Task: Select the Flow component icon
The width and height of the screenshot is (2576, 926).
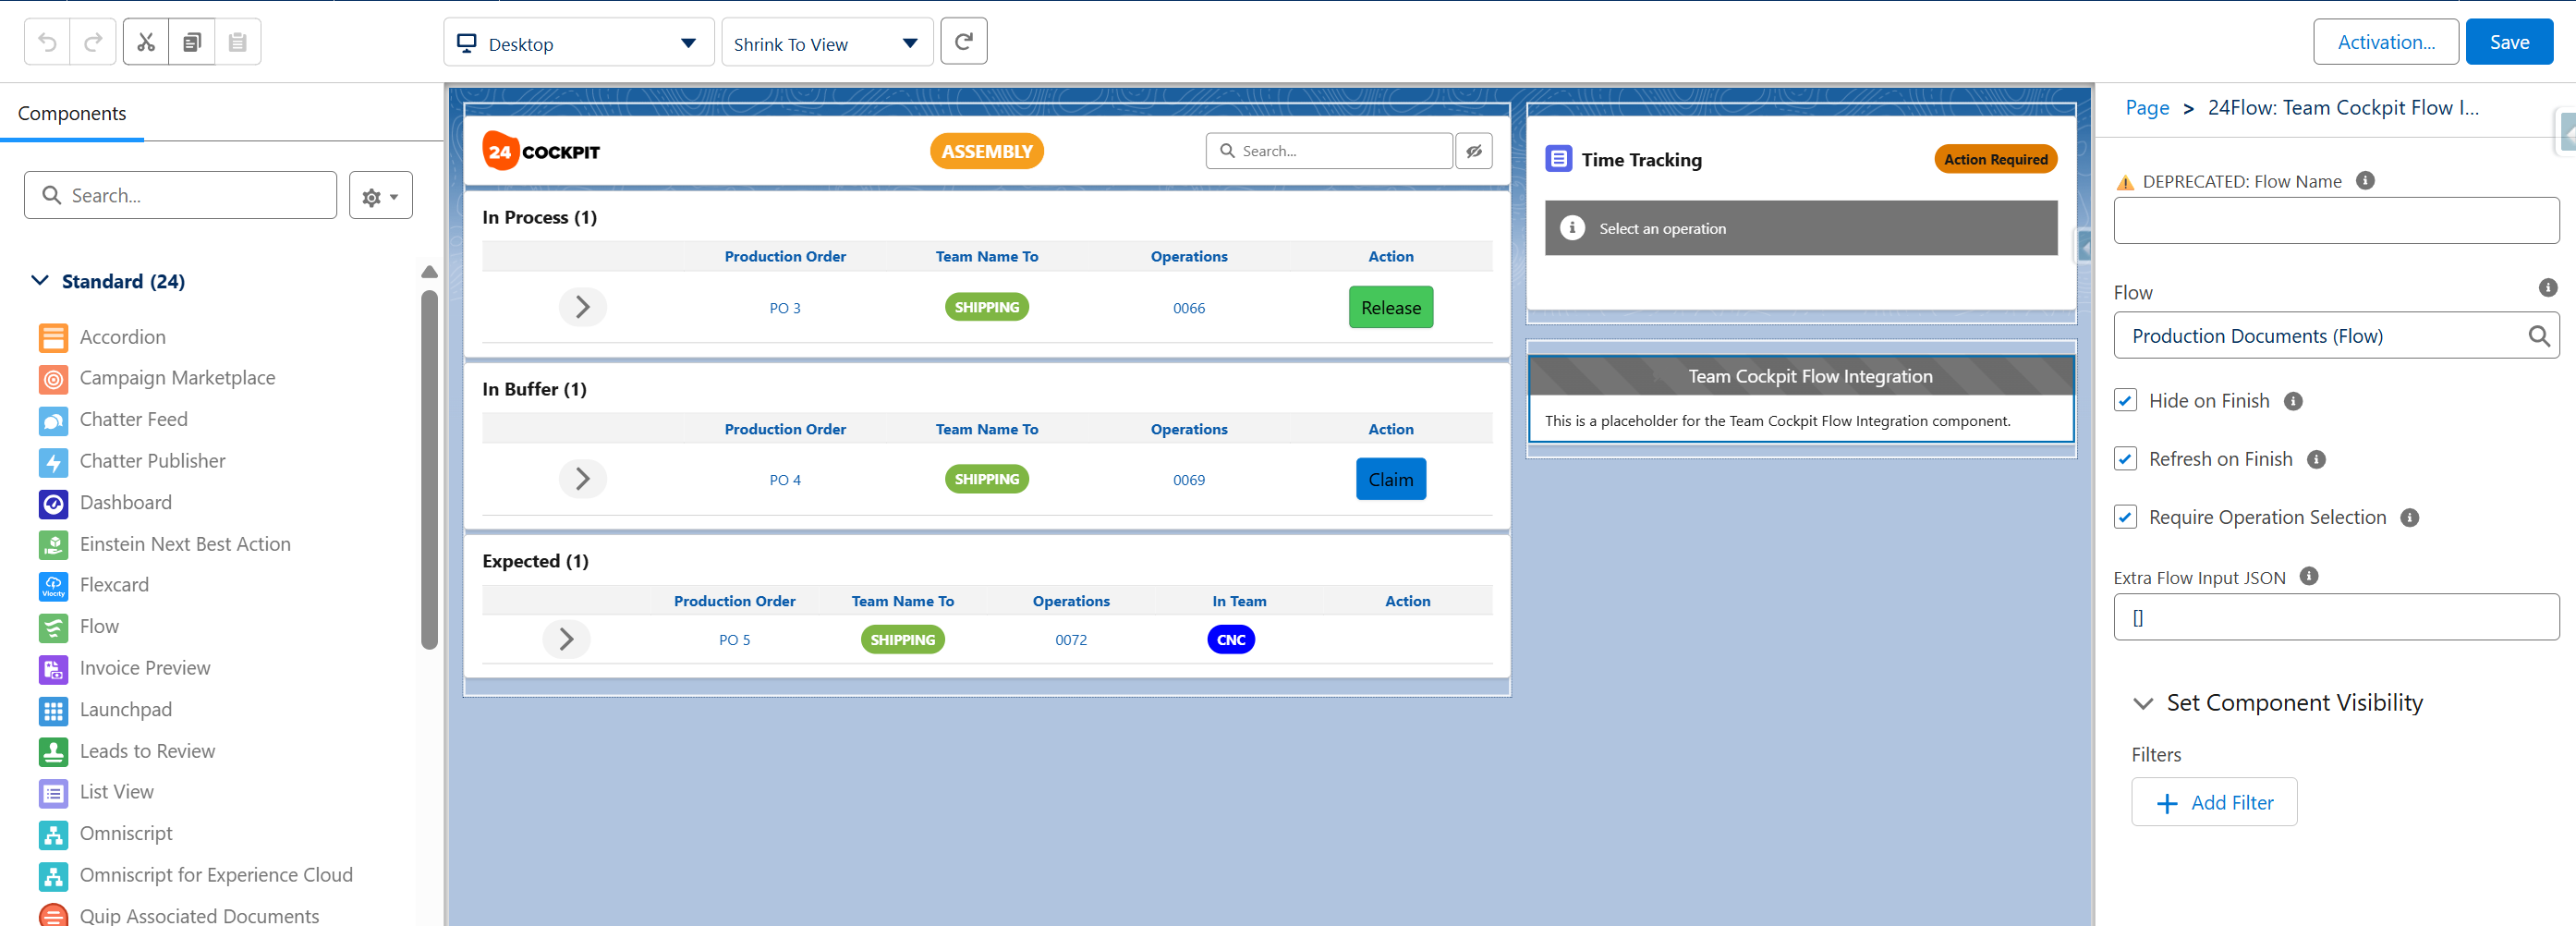Action: [53, 628]
